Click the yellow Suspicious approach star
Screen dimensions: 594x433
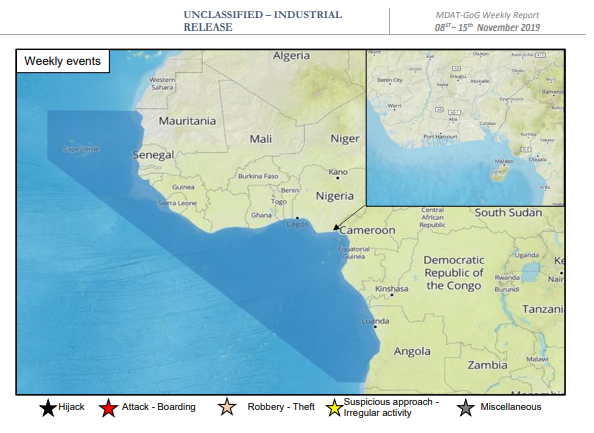(x=335, y=408)
